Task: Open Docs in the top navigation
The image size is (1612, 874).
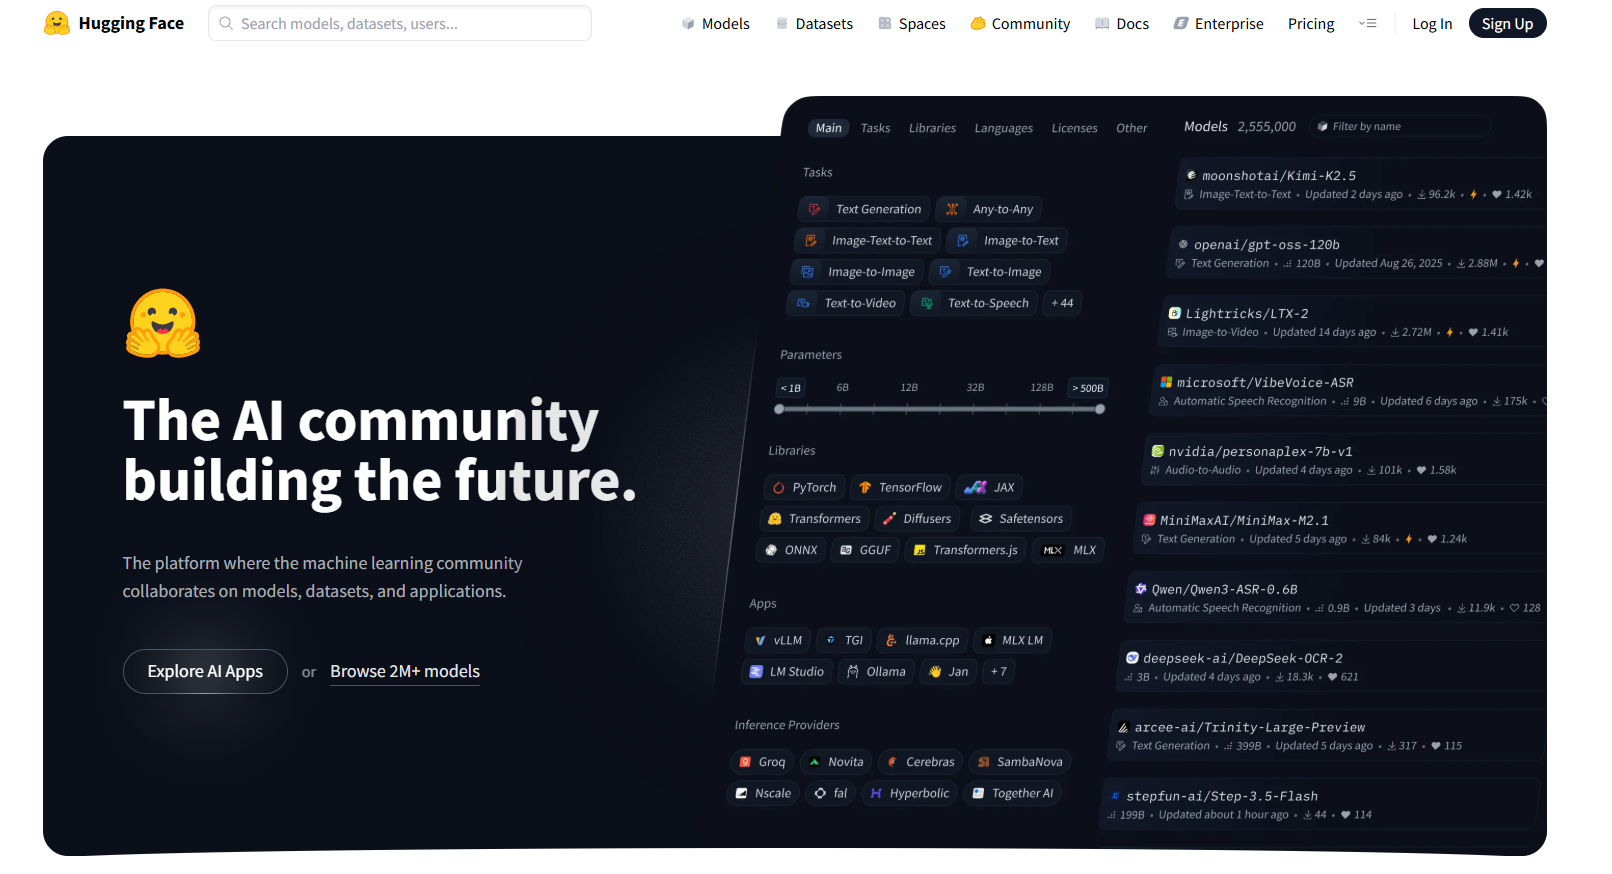Action: tap(1122, 24)
